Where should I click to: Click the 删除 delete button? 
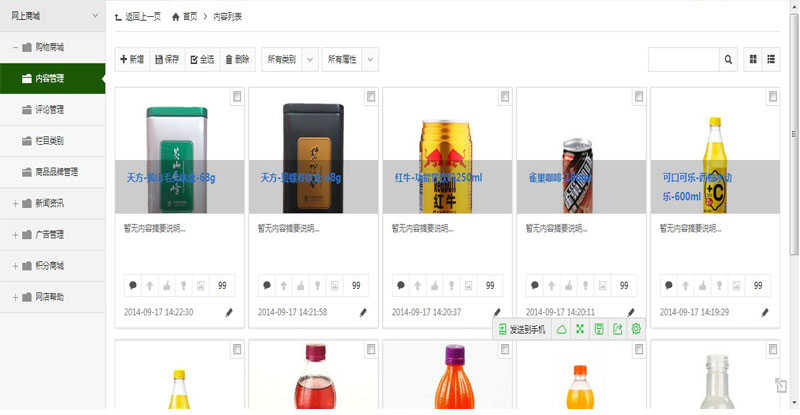tap(238, 60)
